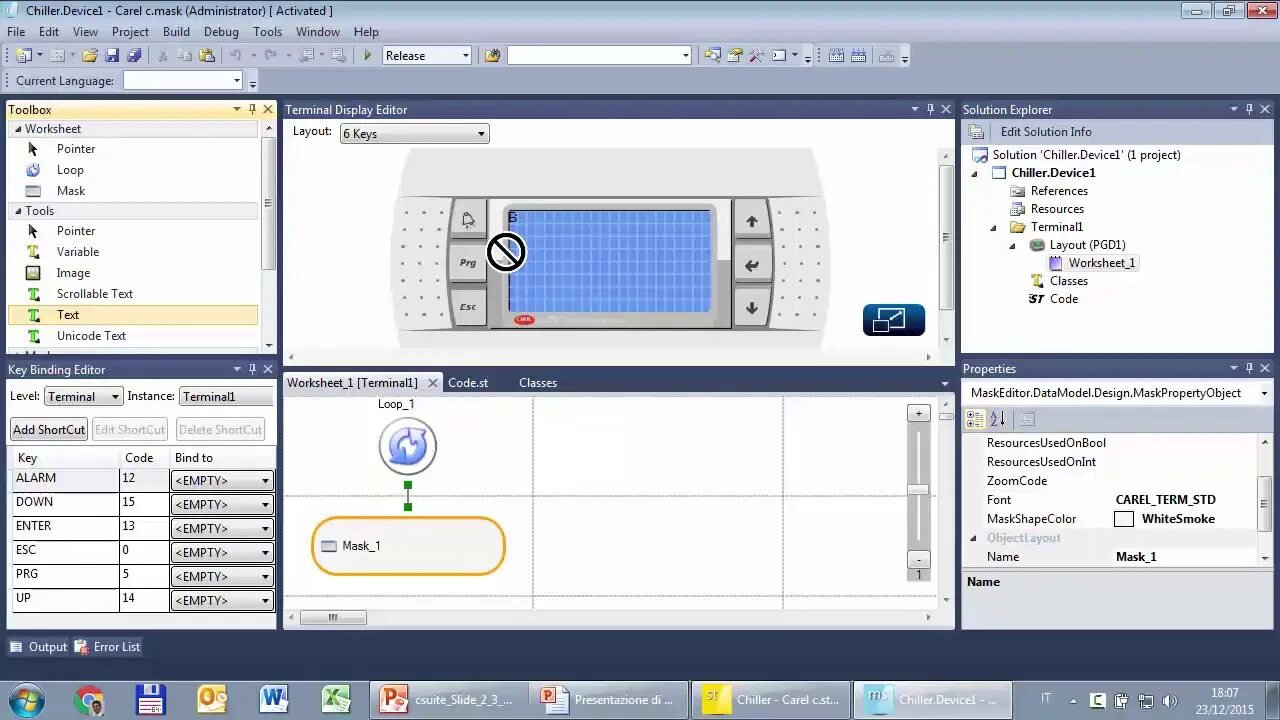Select the Code item in Solution Explorer
The height and width of the screenshot is (720, 1280).
[1064, 299]
